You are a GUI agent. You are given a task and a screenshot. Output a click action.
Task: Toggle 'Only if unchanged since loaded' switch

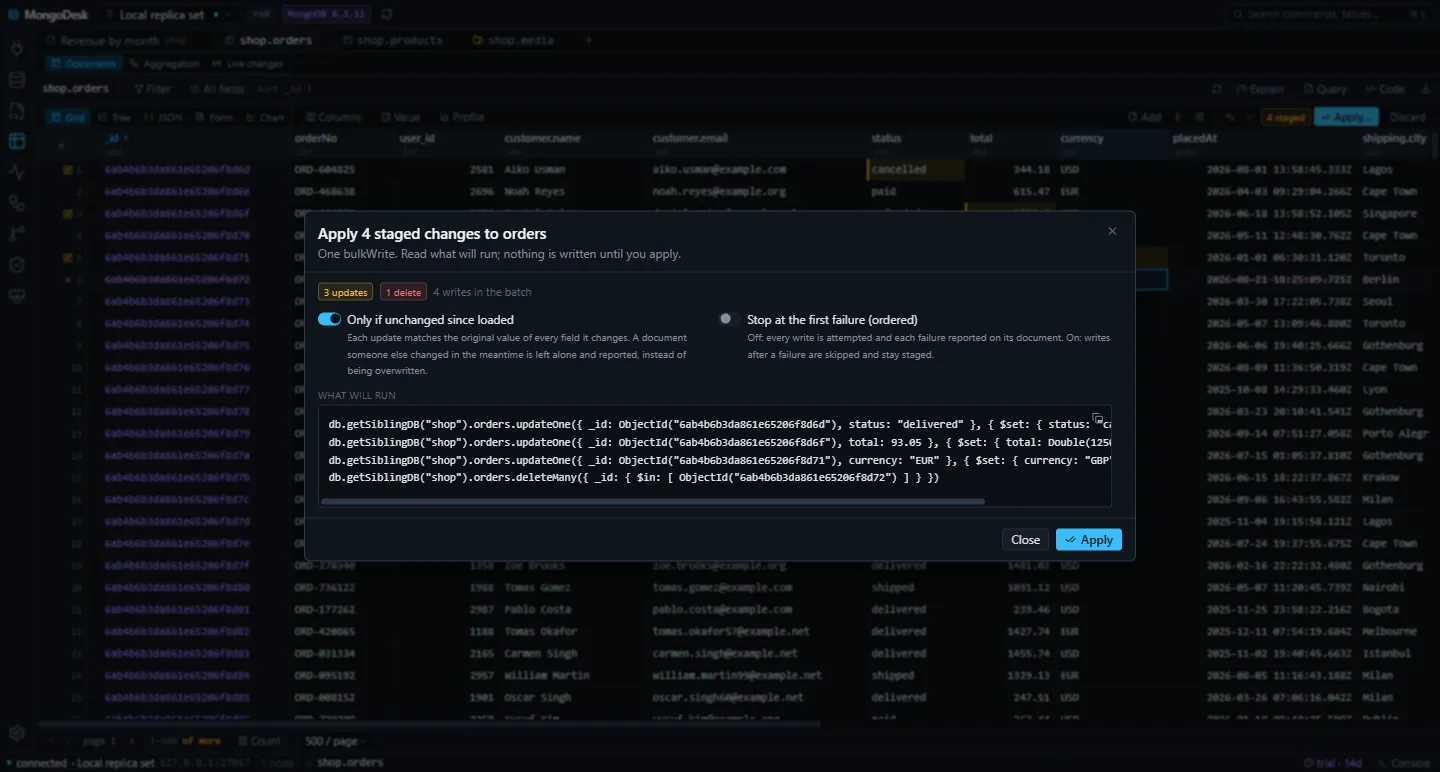pyautogui.click(x=329, y=319)
